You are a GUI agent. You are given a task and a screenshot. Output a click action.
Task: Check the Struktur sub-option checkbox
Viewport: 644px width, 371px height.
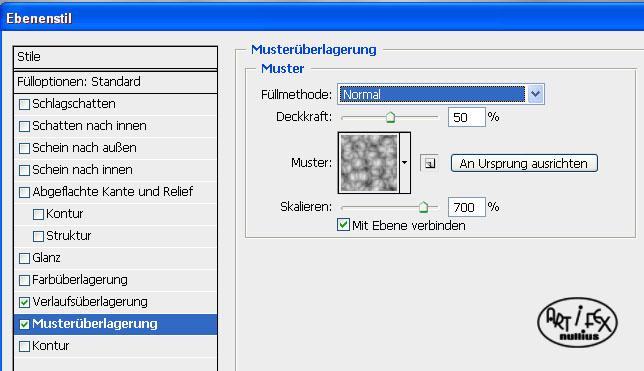(x=38, y=236)
